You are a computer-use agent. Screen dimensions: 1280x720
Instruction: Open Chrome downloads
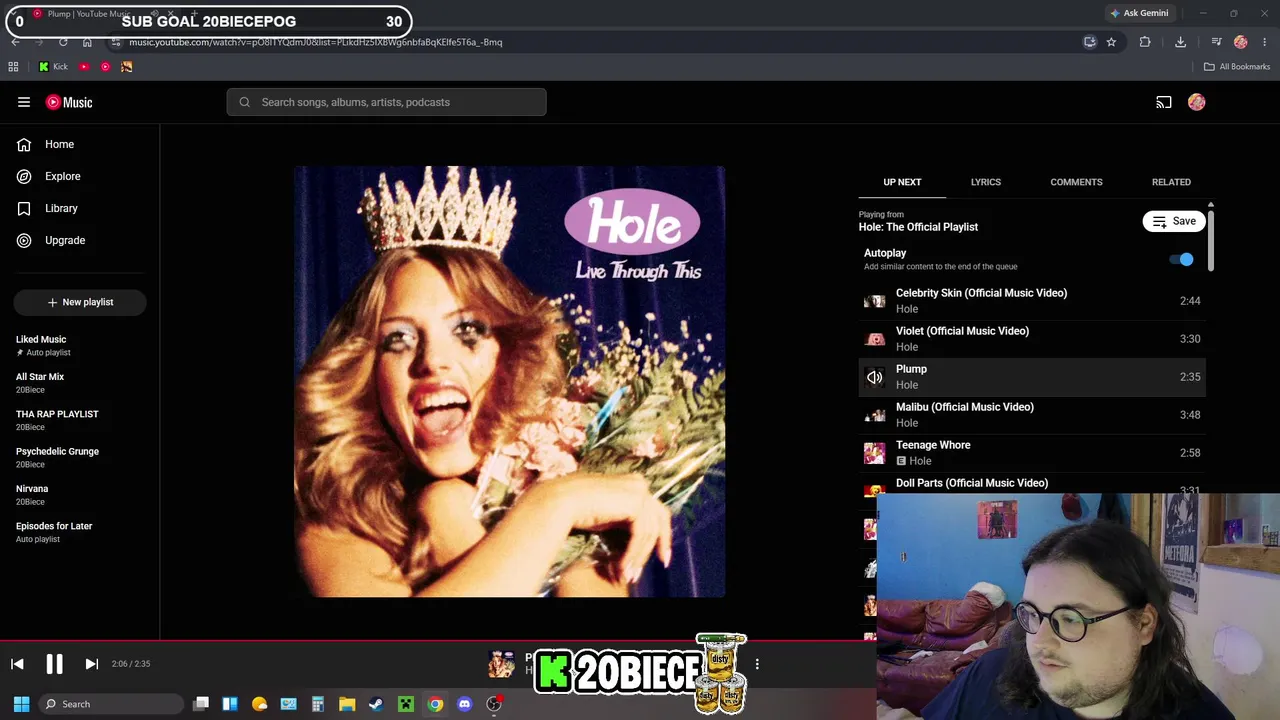(x=1181, y=42)
